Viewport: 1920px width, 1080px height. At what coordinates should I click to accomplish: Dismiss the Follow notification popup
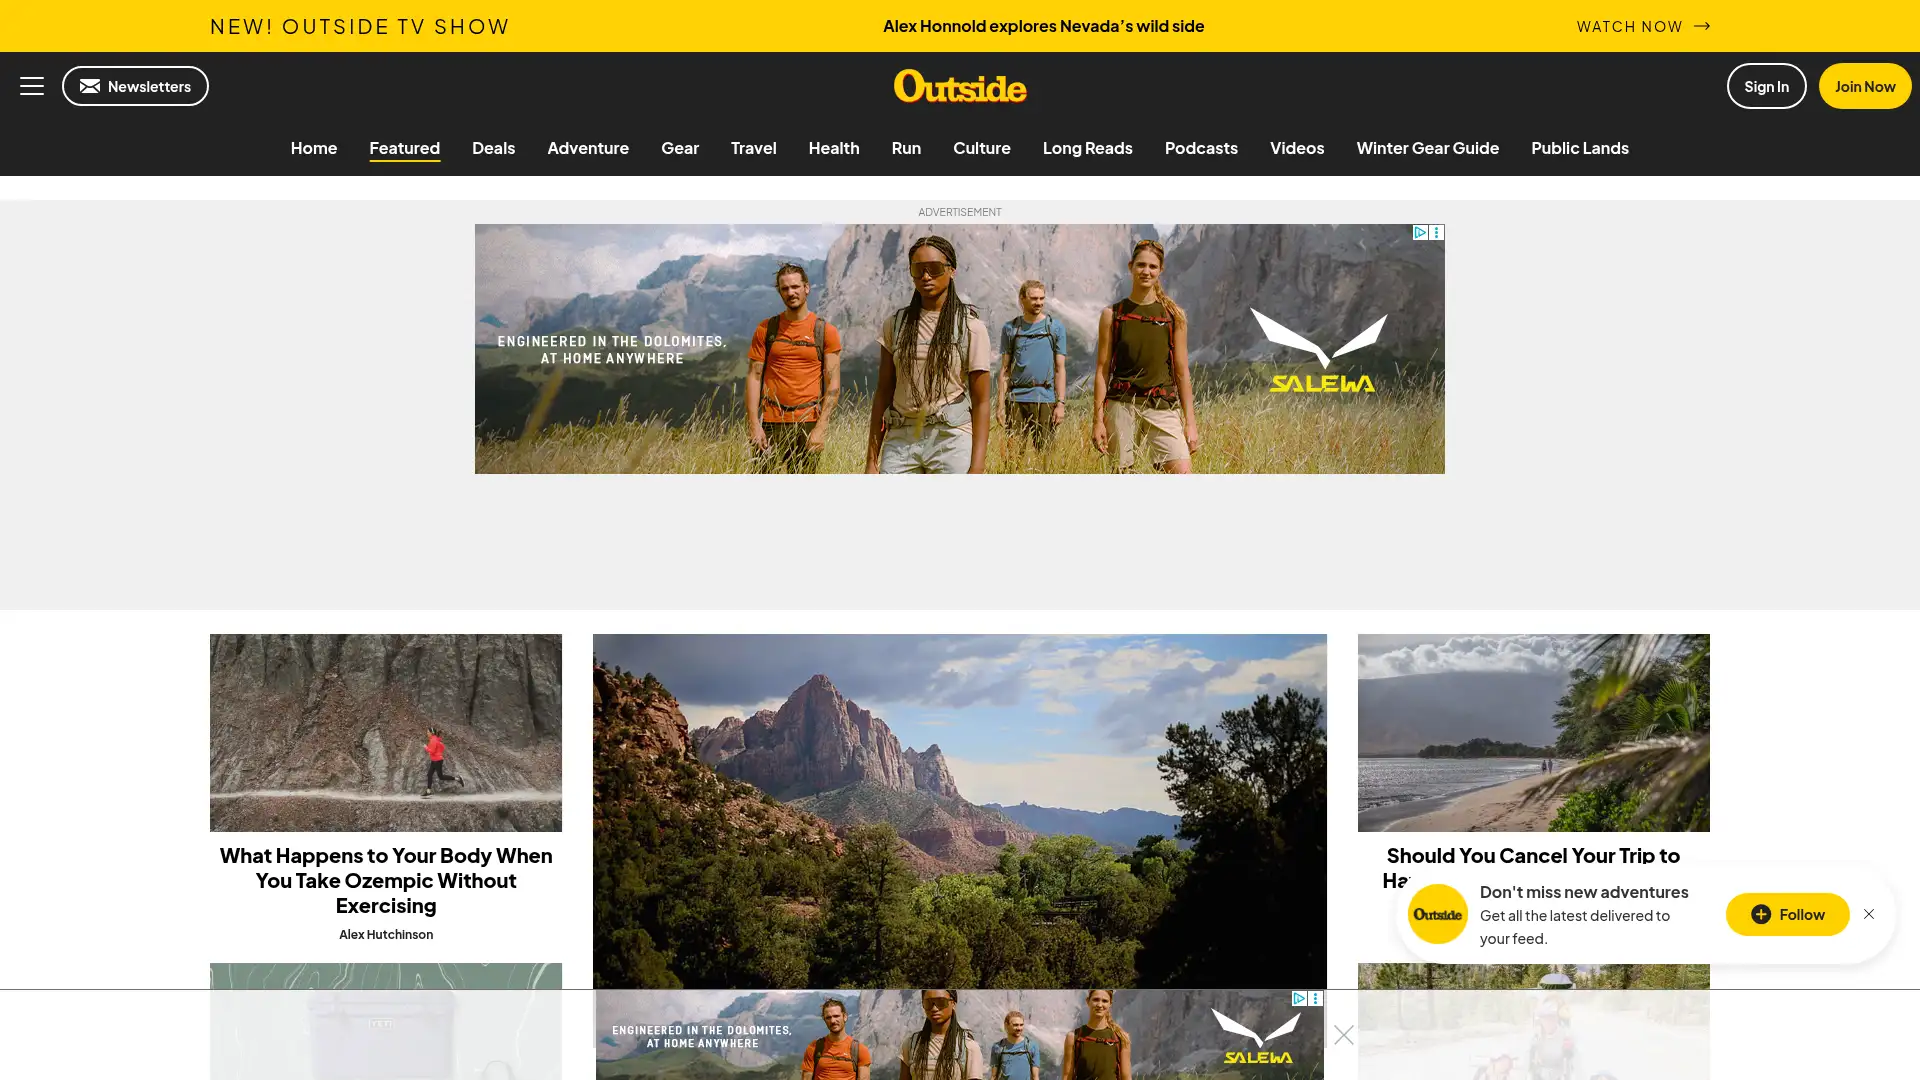(x=1869, y=914)
